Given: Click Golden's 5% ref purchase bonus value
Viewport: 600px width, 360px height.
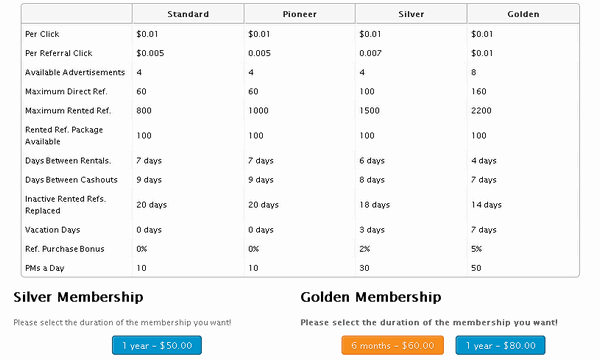Looking at the screenshot, I should [x=476, y=249].
